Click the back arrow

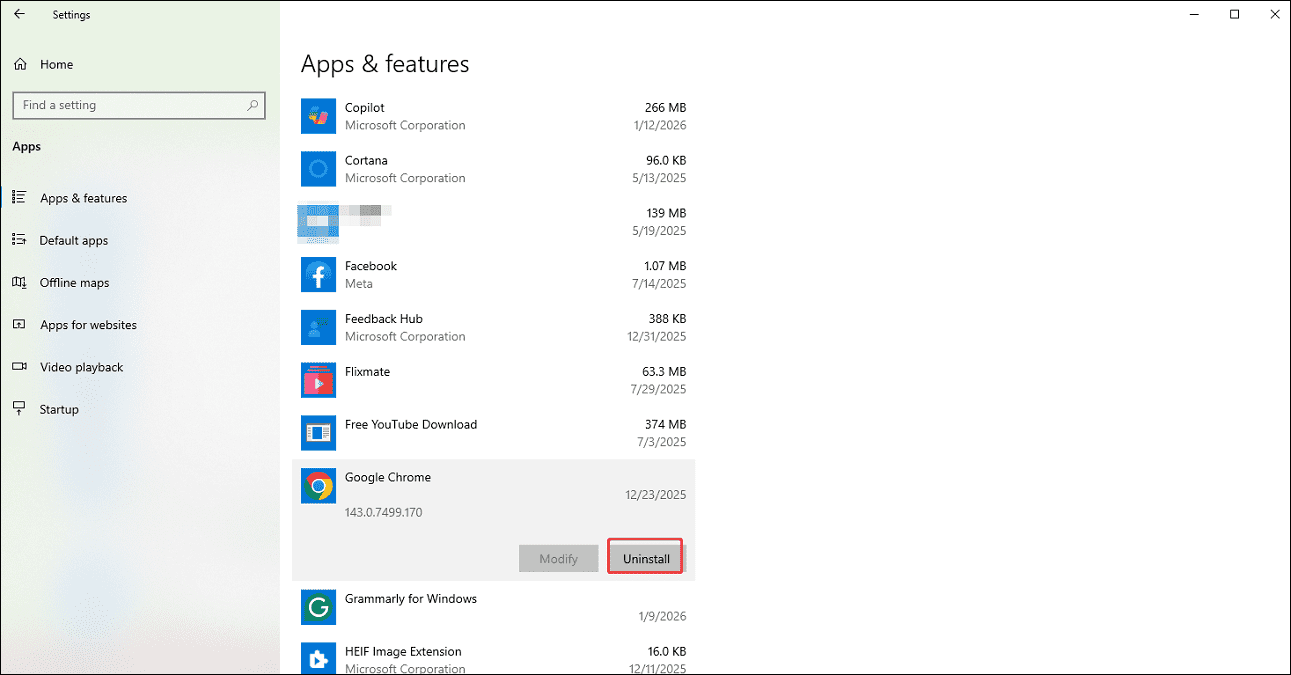(x=19, y=14)
